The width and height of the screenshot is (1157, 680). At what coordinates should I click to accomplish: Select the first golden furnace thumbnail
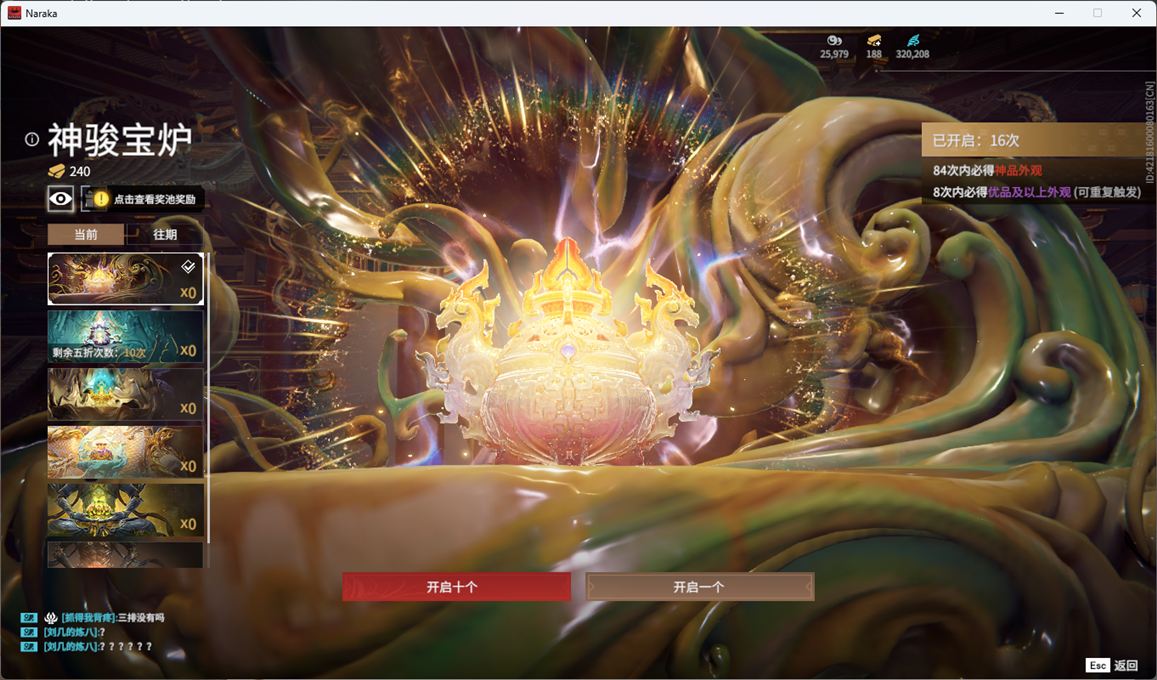tap(125, 279)
